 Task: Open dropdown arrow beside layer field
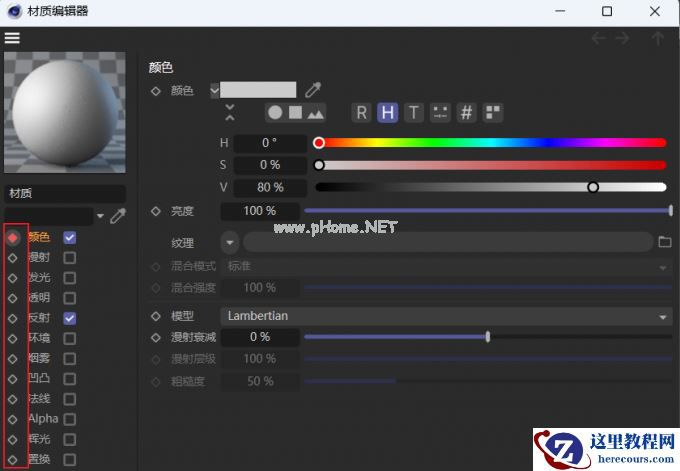(101, 216)
